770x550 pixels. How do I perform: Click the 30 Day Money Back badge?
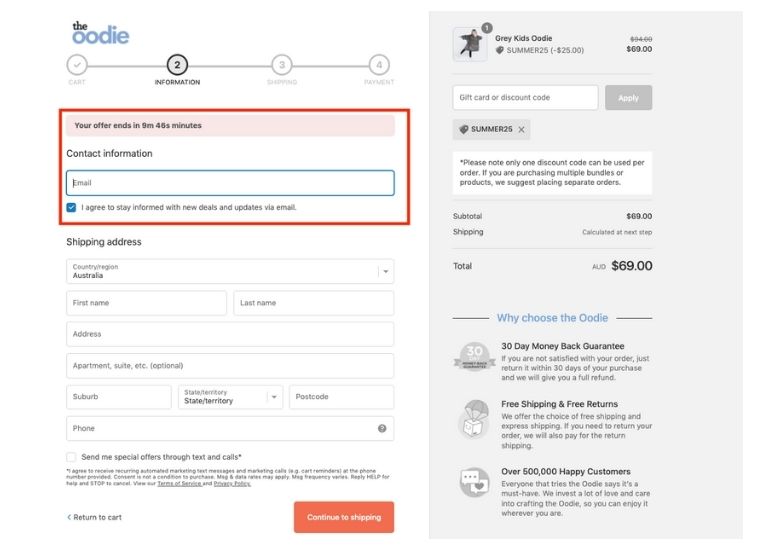click(474, 356)
